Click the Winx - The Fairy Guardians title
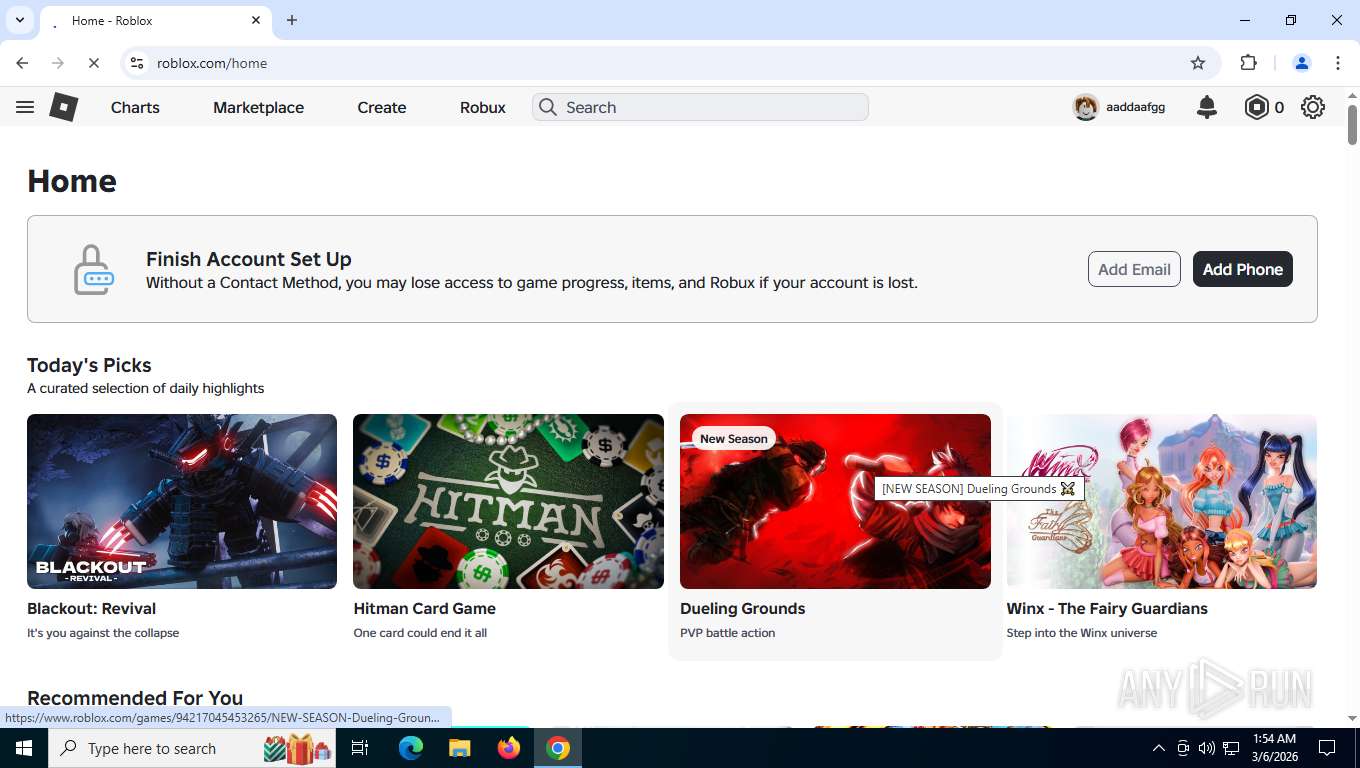1360x768 pixels. click(x=1107, y=608)
